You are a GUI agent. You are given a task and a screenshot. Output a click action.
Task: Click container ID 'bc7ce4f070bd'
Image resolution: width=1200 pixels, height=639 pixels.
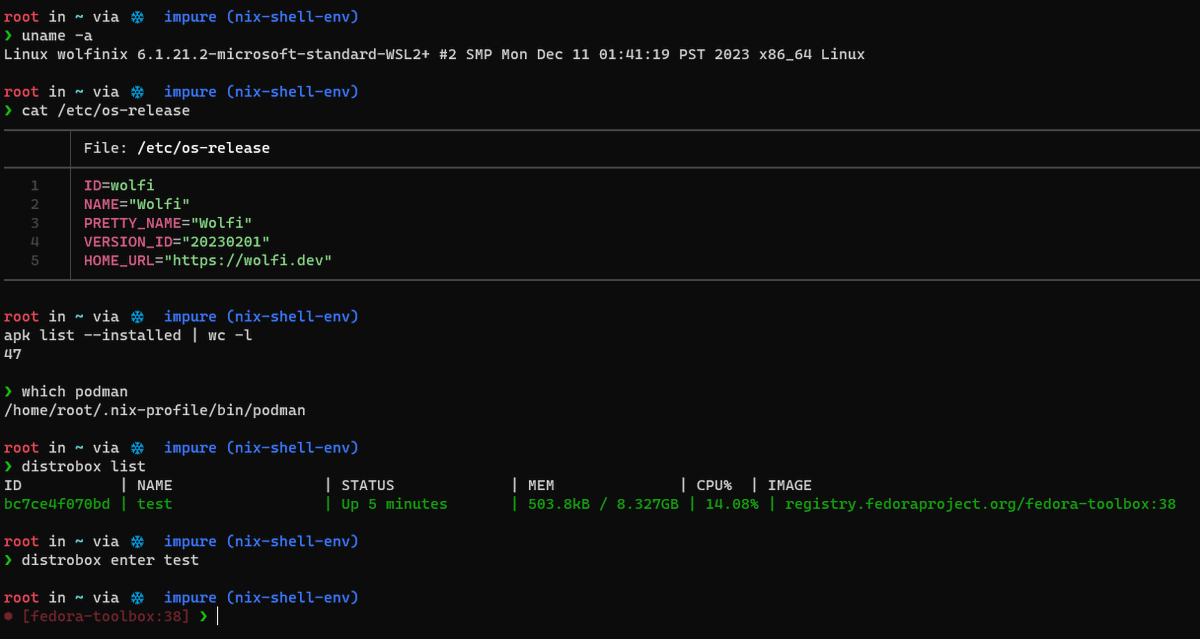57,504
